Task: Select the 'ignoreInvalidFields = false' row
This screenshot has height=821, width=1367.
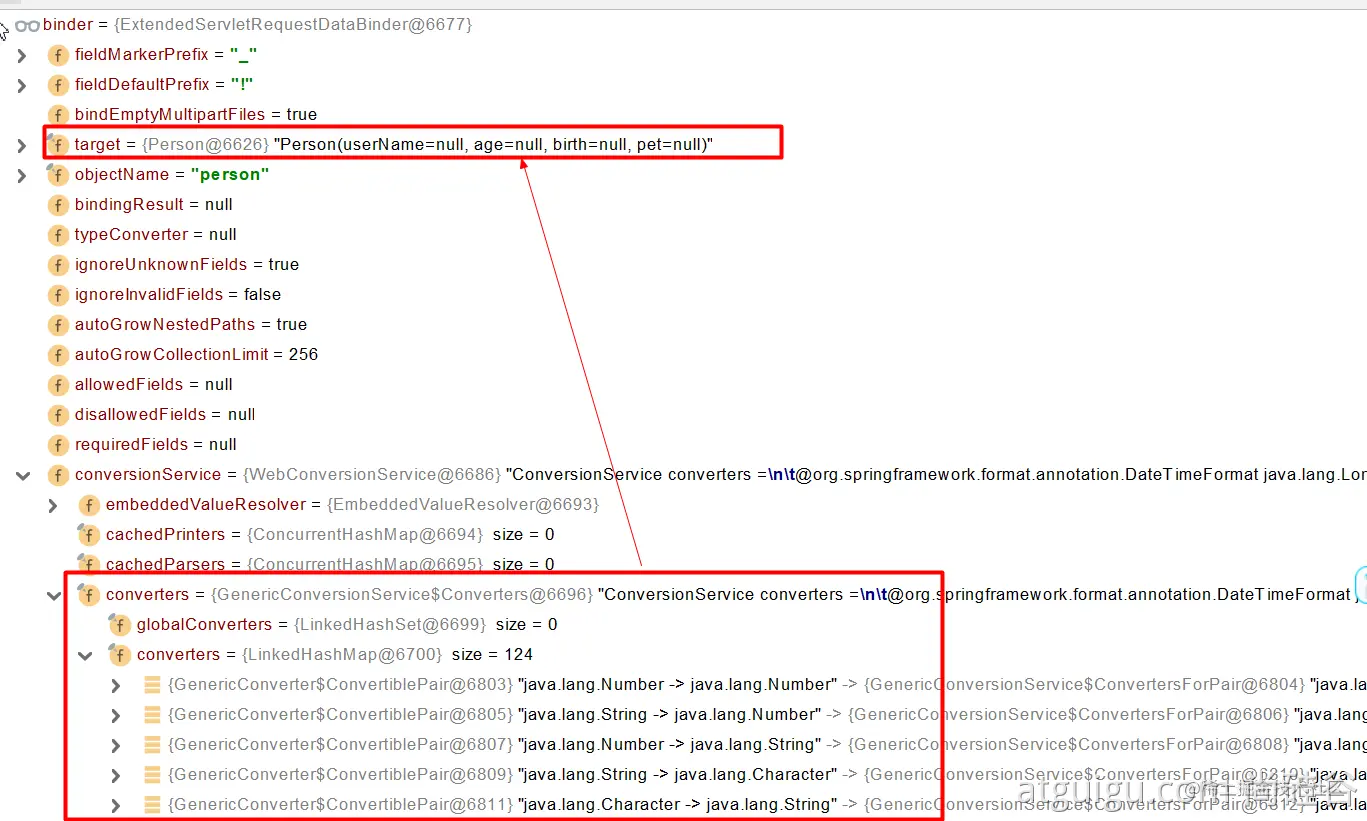Action: coord(178,295)
